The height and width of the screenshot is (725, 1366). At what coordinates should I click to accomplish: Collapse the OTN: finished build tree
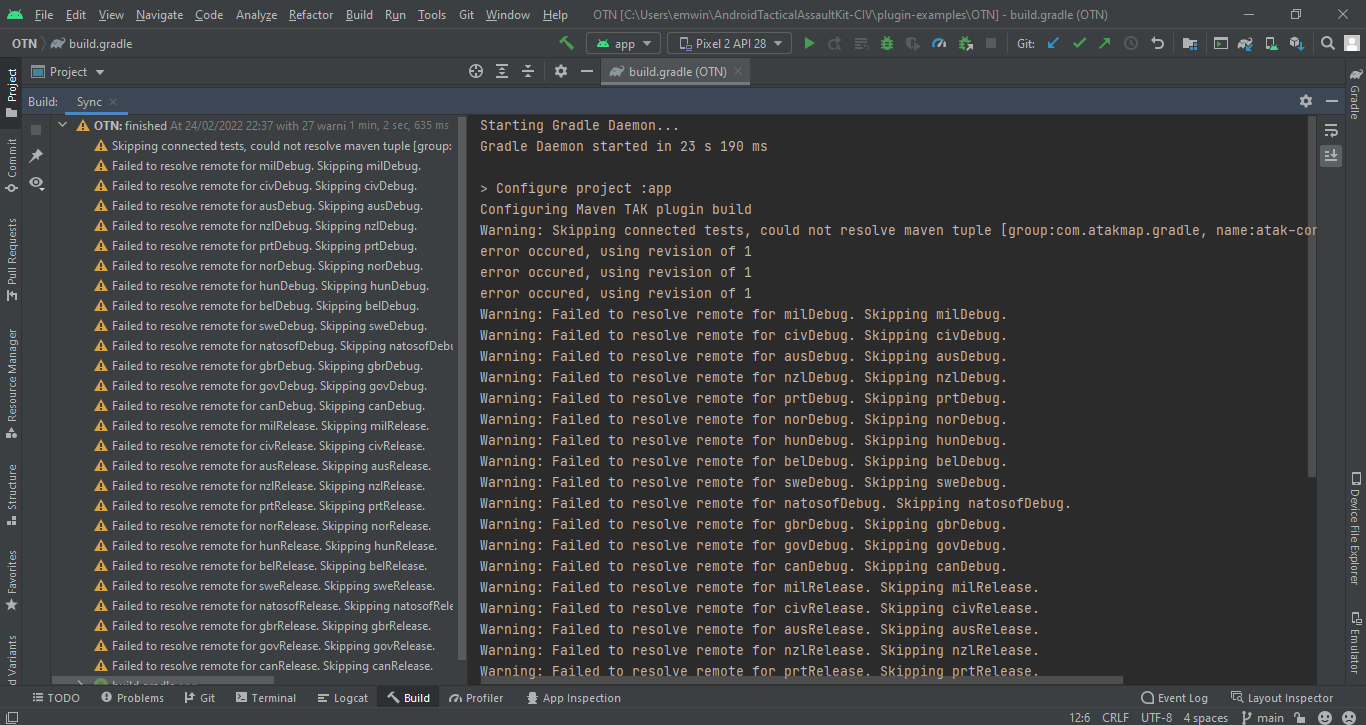62,124
